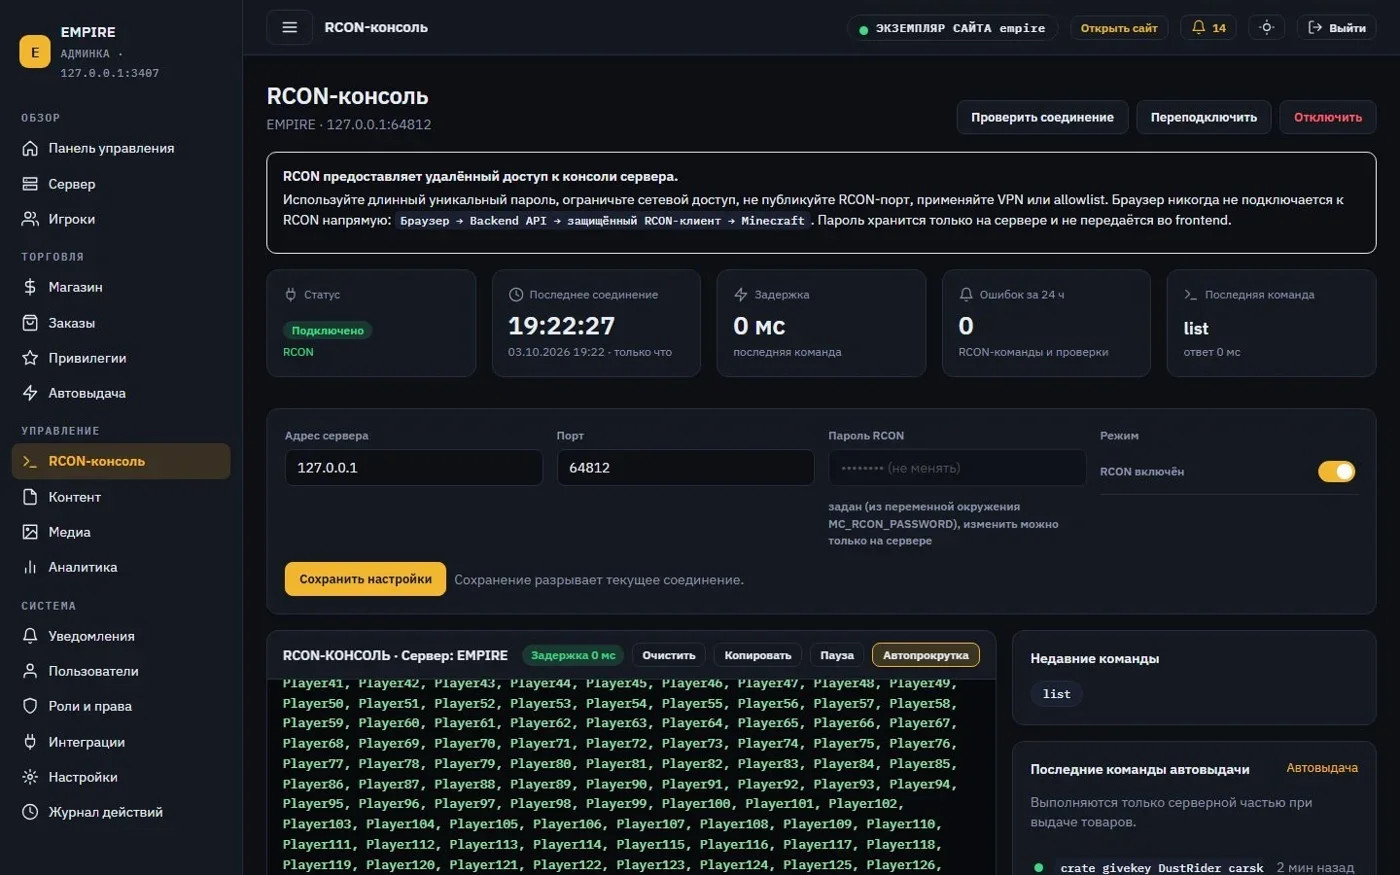
Task: Focus the Порт field showing 64812
Action: point(685,468)
